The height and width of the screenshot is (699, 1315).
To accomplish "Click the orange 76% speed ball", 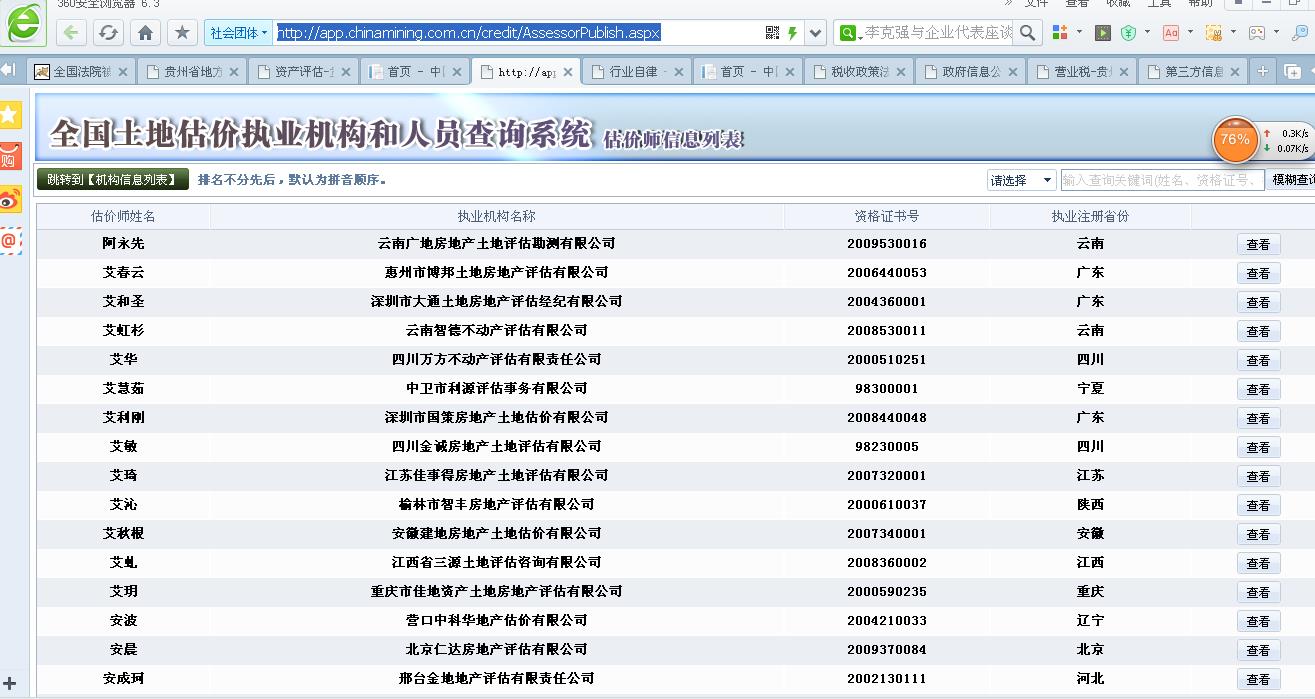I will click(x=1235, y=140).
